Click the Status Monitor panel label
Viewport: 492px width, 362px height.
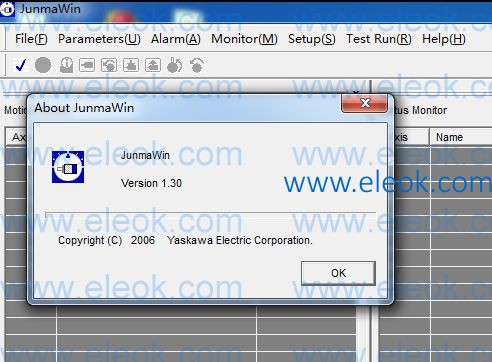pos(420,110)
